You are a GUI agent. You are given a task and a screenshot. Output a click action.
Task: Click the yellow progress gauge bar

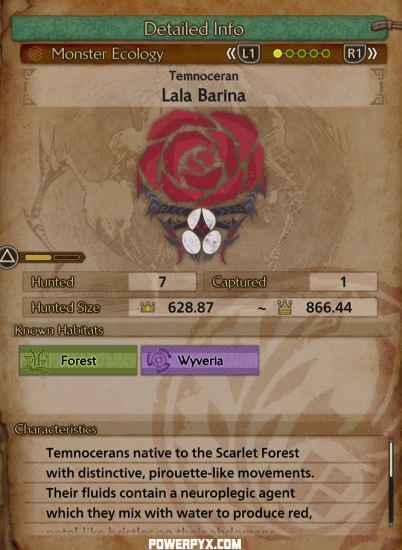click(53, 258)
